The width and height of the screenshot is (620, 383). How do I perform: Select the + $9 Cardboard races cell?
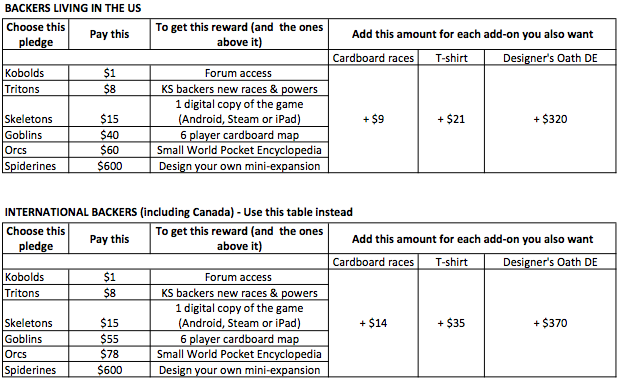point(373,119)
